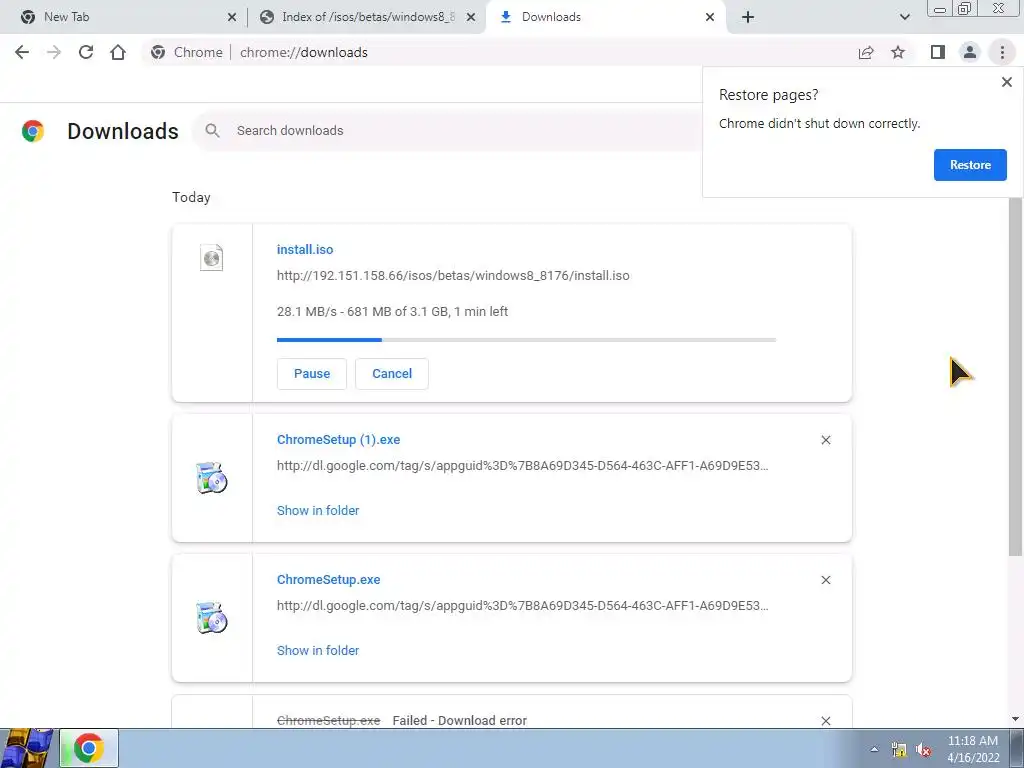The width and height of the screenshot is (1024, 768).
Task: Click the Chrome site info chip in address bar
Action: coord(187,52)
